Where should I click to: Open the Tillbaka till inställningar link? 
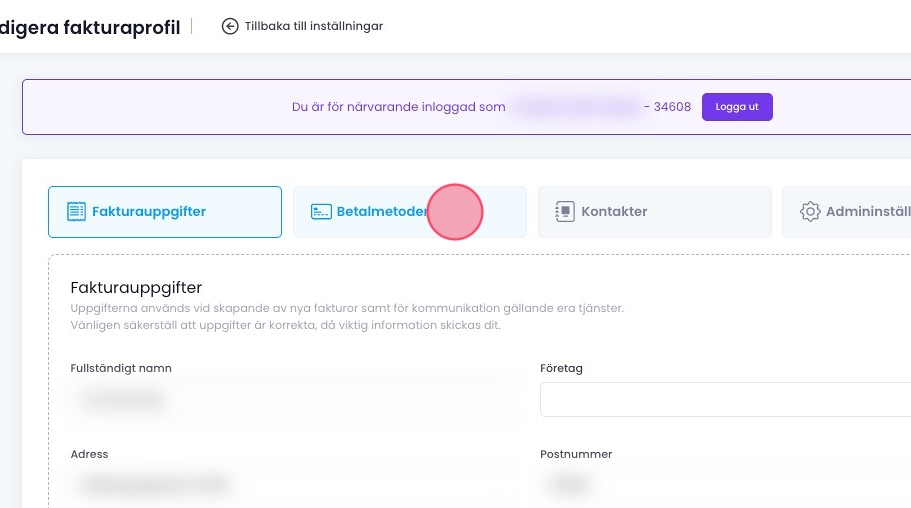(313, 26)
